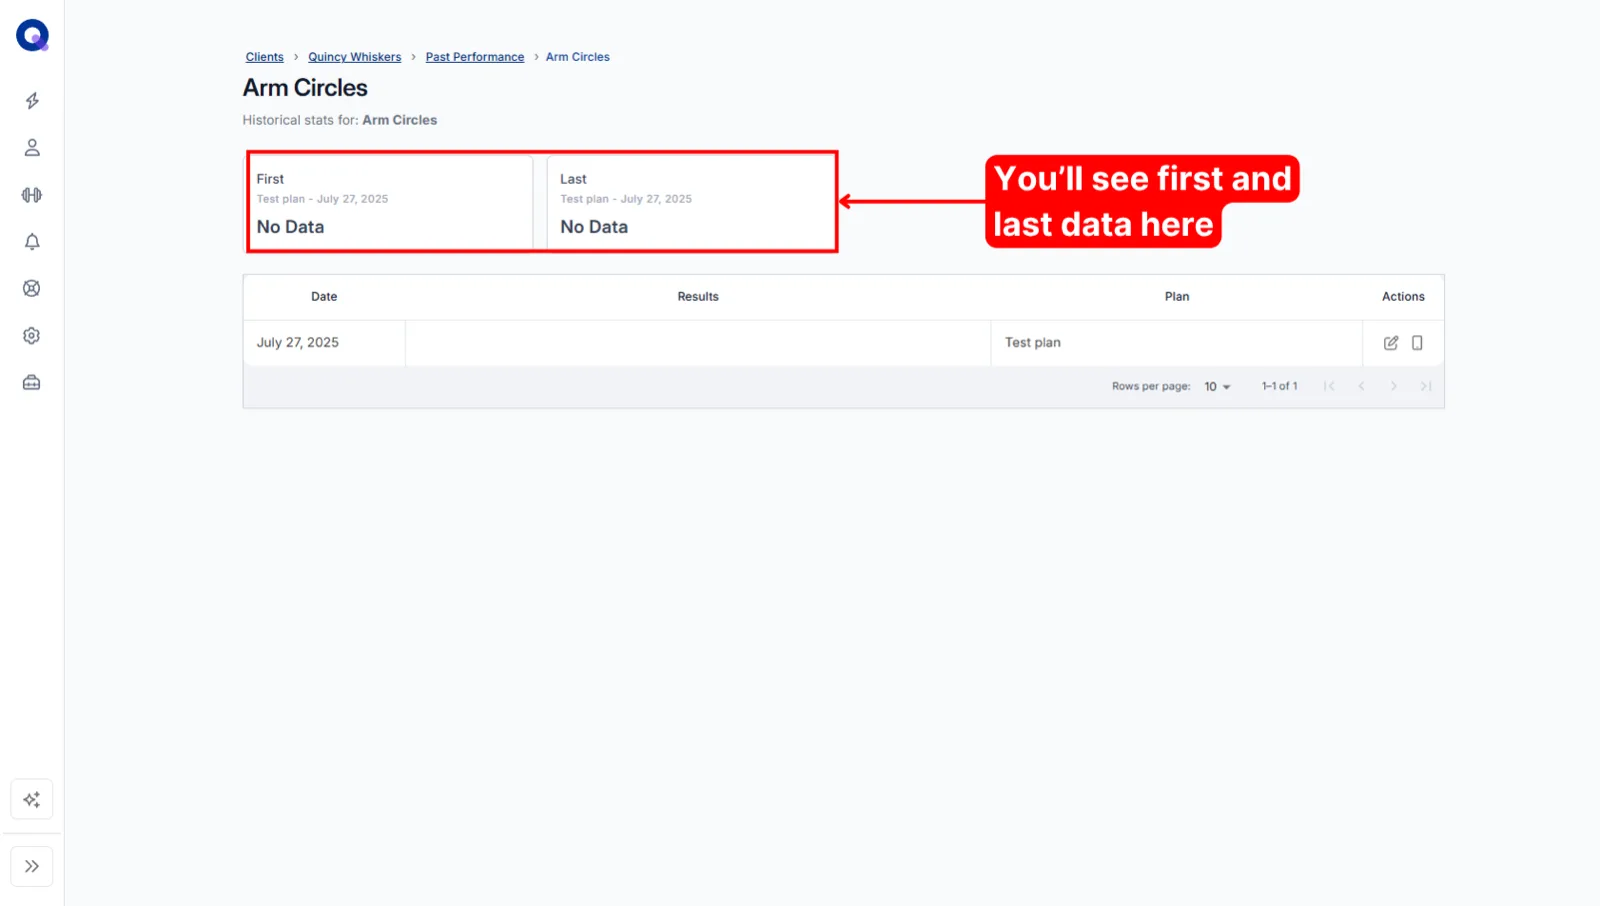Select the July 27, 2025 date cell

click(324, 343)
